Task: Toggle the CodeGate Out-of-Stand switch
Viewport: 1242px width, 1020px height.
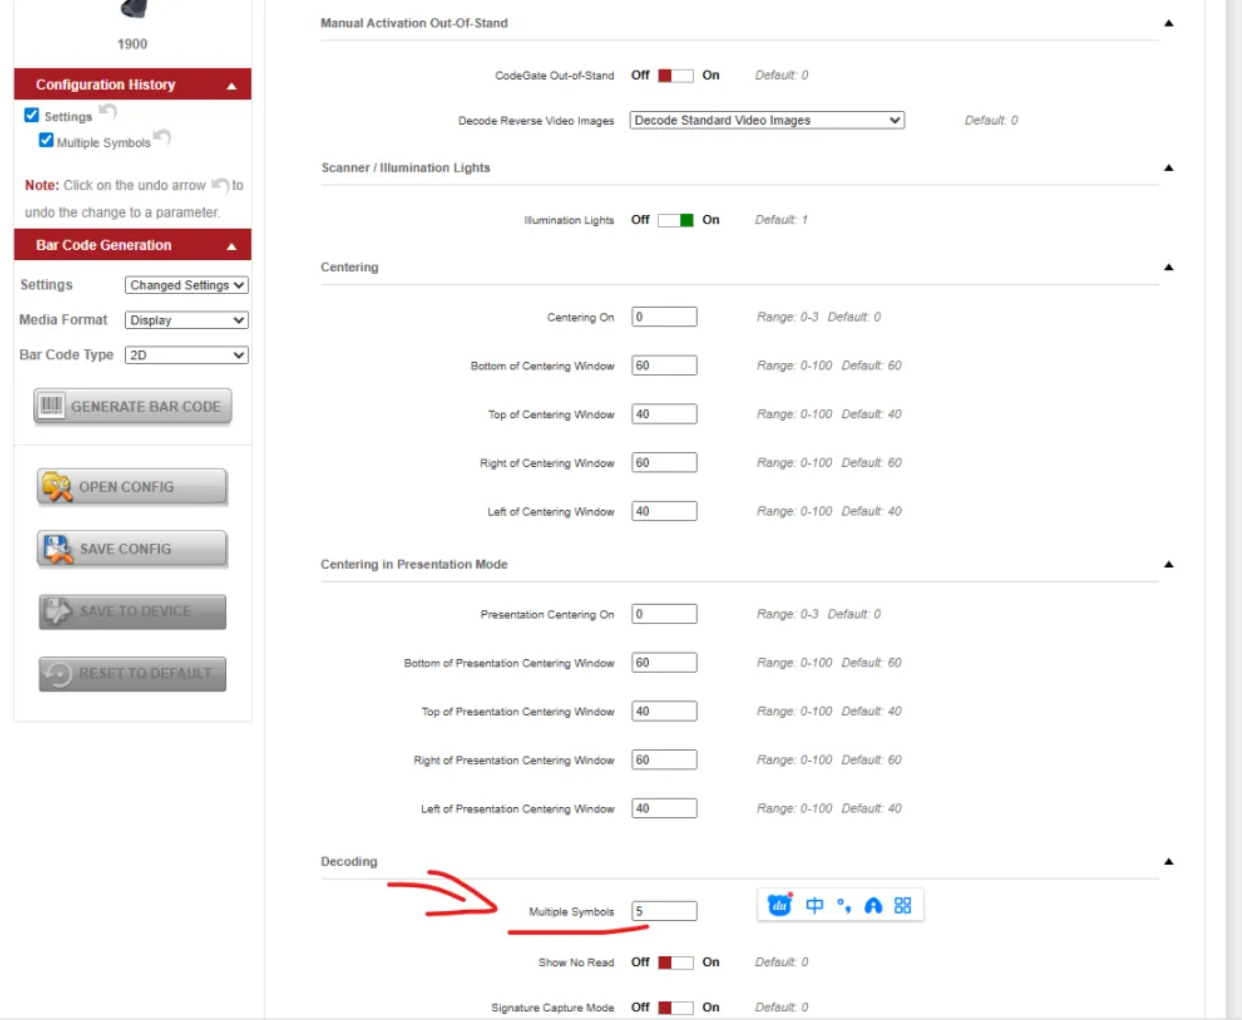Action: (675, 76)
